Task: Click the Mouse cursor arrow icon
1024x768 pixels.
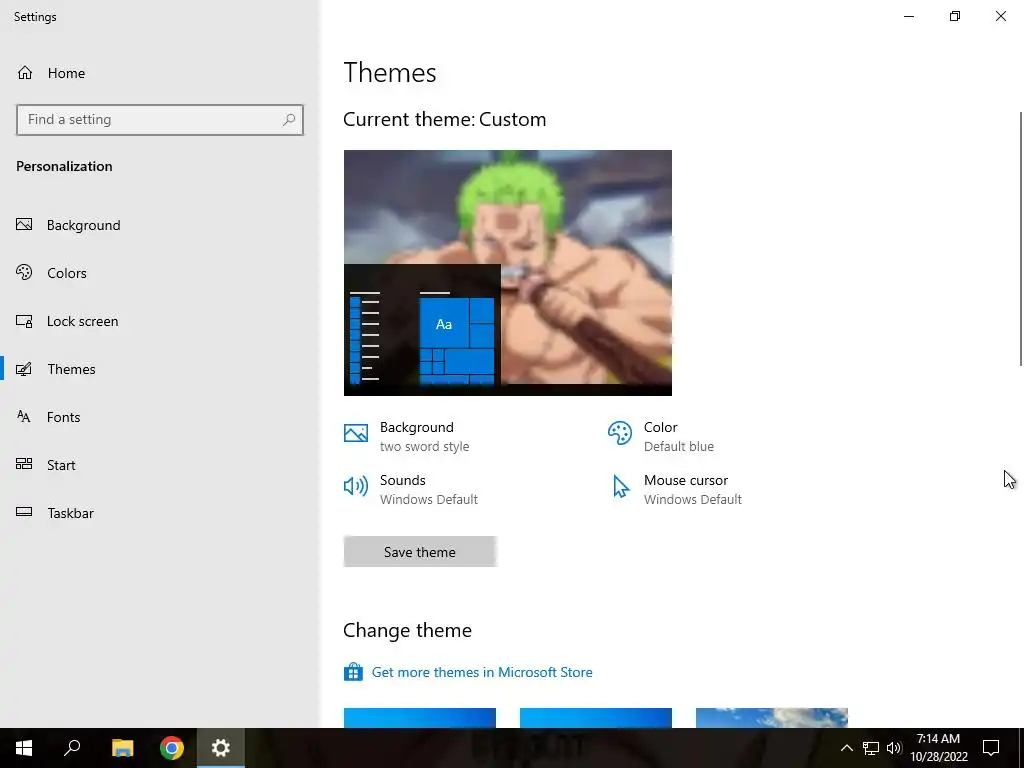Action: (620, 487)
